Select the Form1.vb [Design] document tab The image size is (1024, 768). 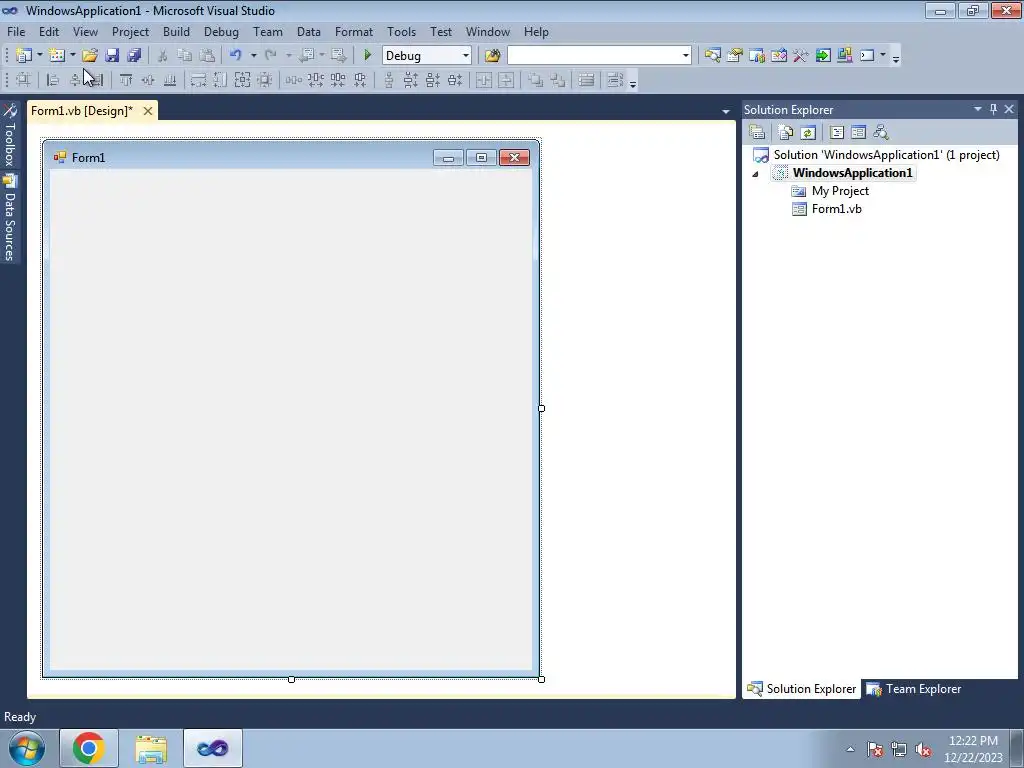coord(82,111)
